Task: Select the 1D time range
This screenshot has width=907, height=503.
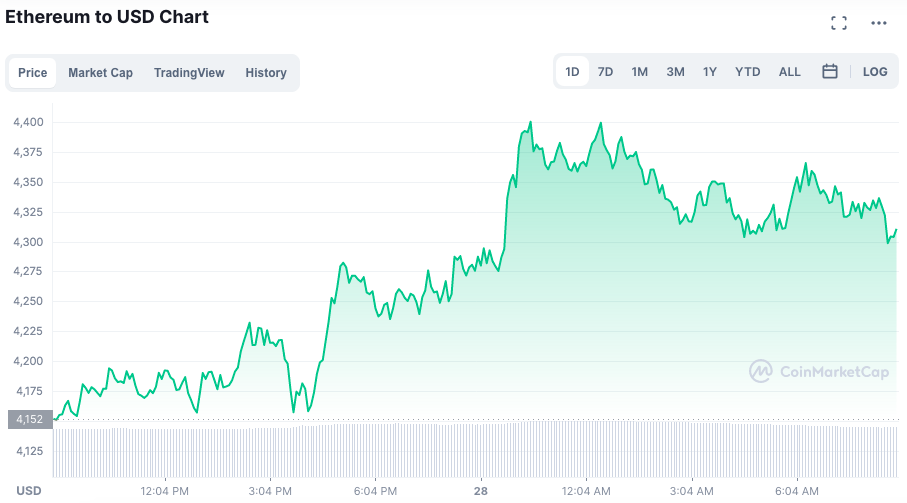Action: (572, 72)
